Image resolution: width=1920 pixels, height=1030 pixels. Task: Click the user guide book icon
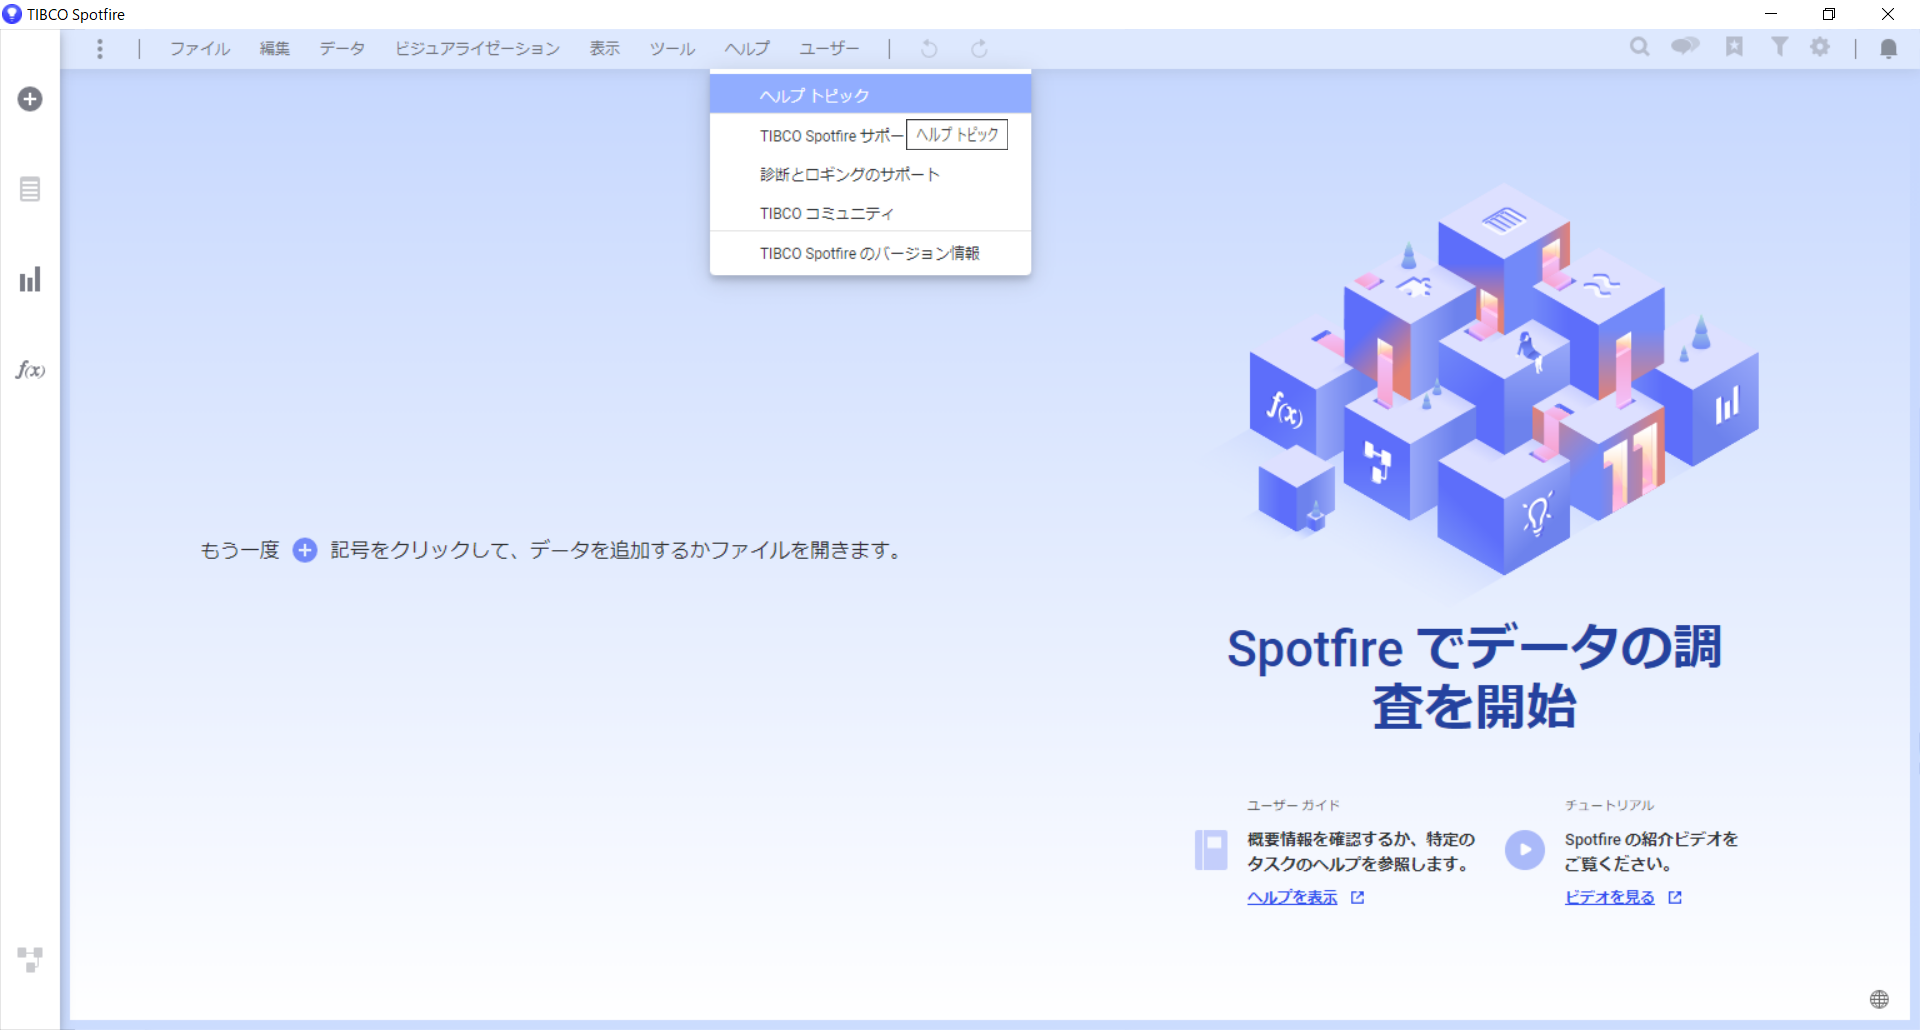click(x=1211, y=850)
